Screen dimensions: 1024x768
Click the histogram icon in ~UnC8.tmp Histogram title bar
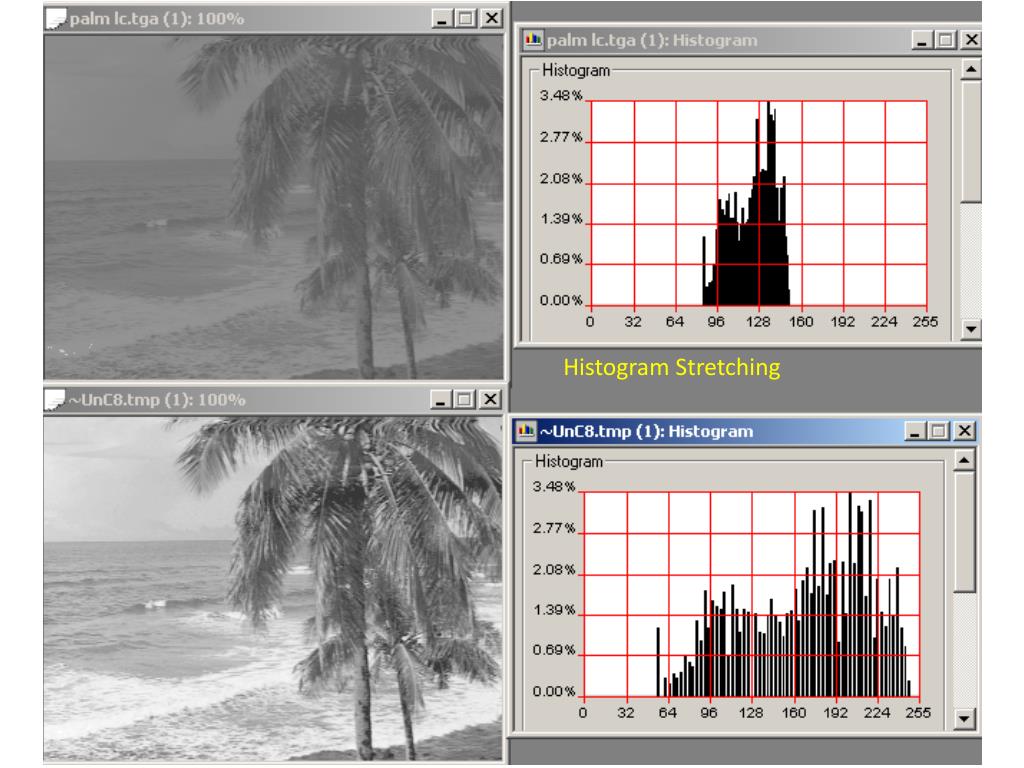526,431
